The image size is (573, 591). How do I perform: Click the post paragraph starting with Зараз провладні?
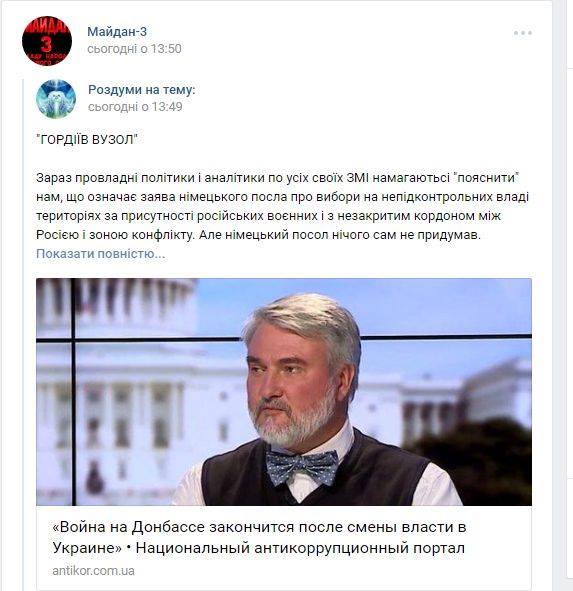click(283, 206)
